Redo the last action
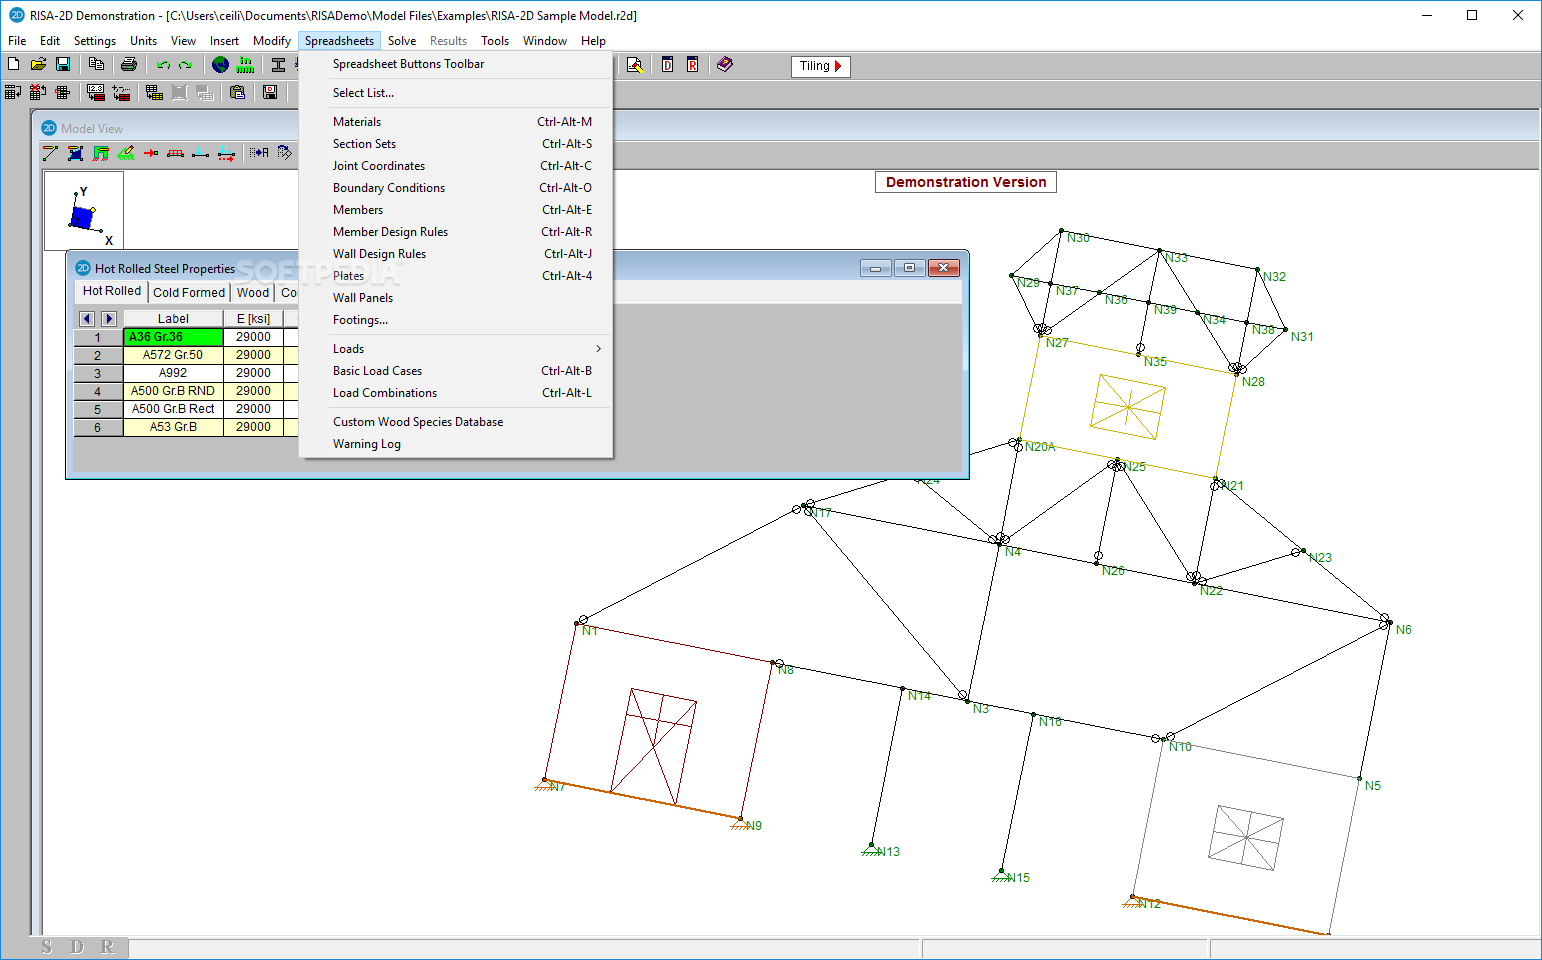1542x960 pixels. click(x=186, y=65)
